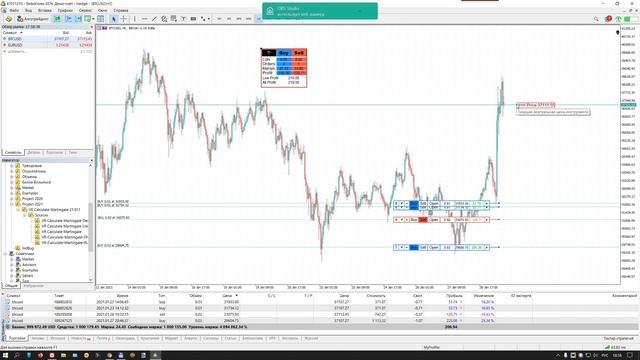Select the equidistant channel tool
This screenshot has width=640, height=360.
[164, 19]
